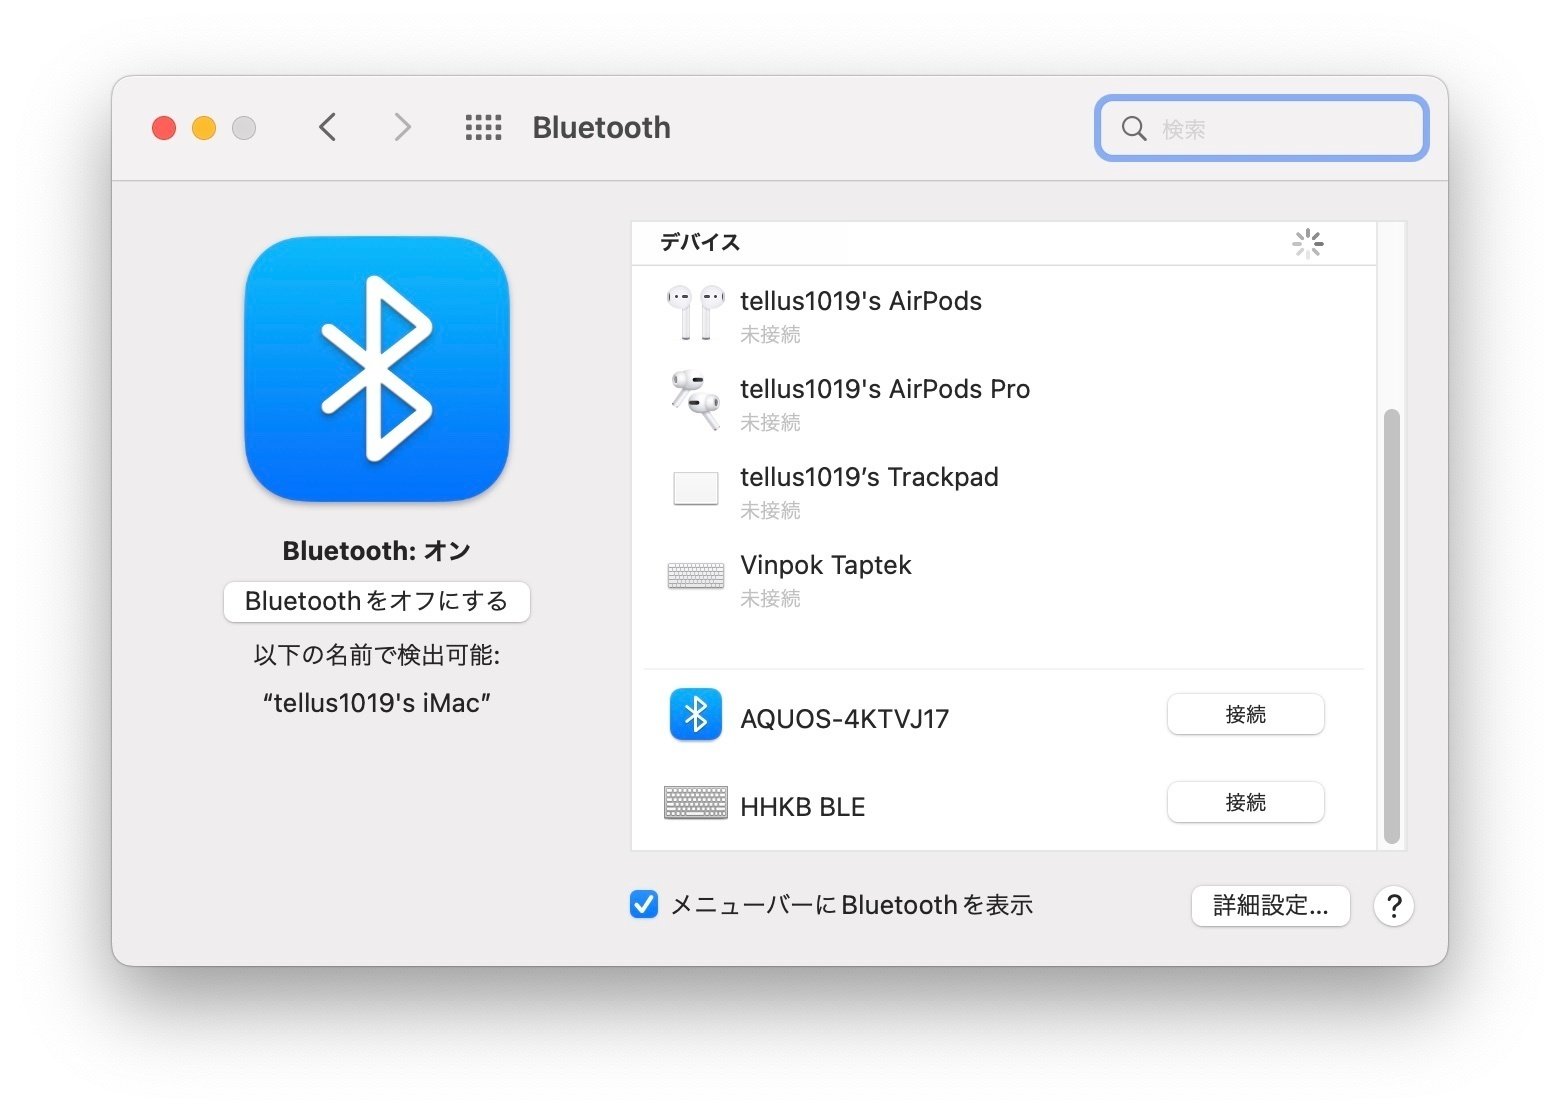Connect to AQUOS-4KTVJ17 with 接続
The width and height of the screenshot is (1560, 1114).
point(1246,714)
